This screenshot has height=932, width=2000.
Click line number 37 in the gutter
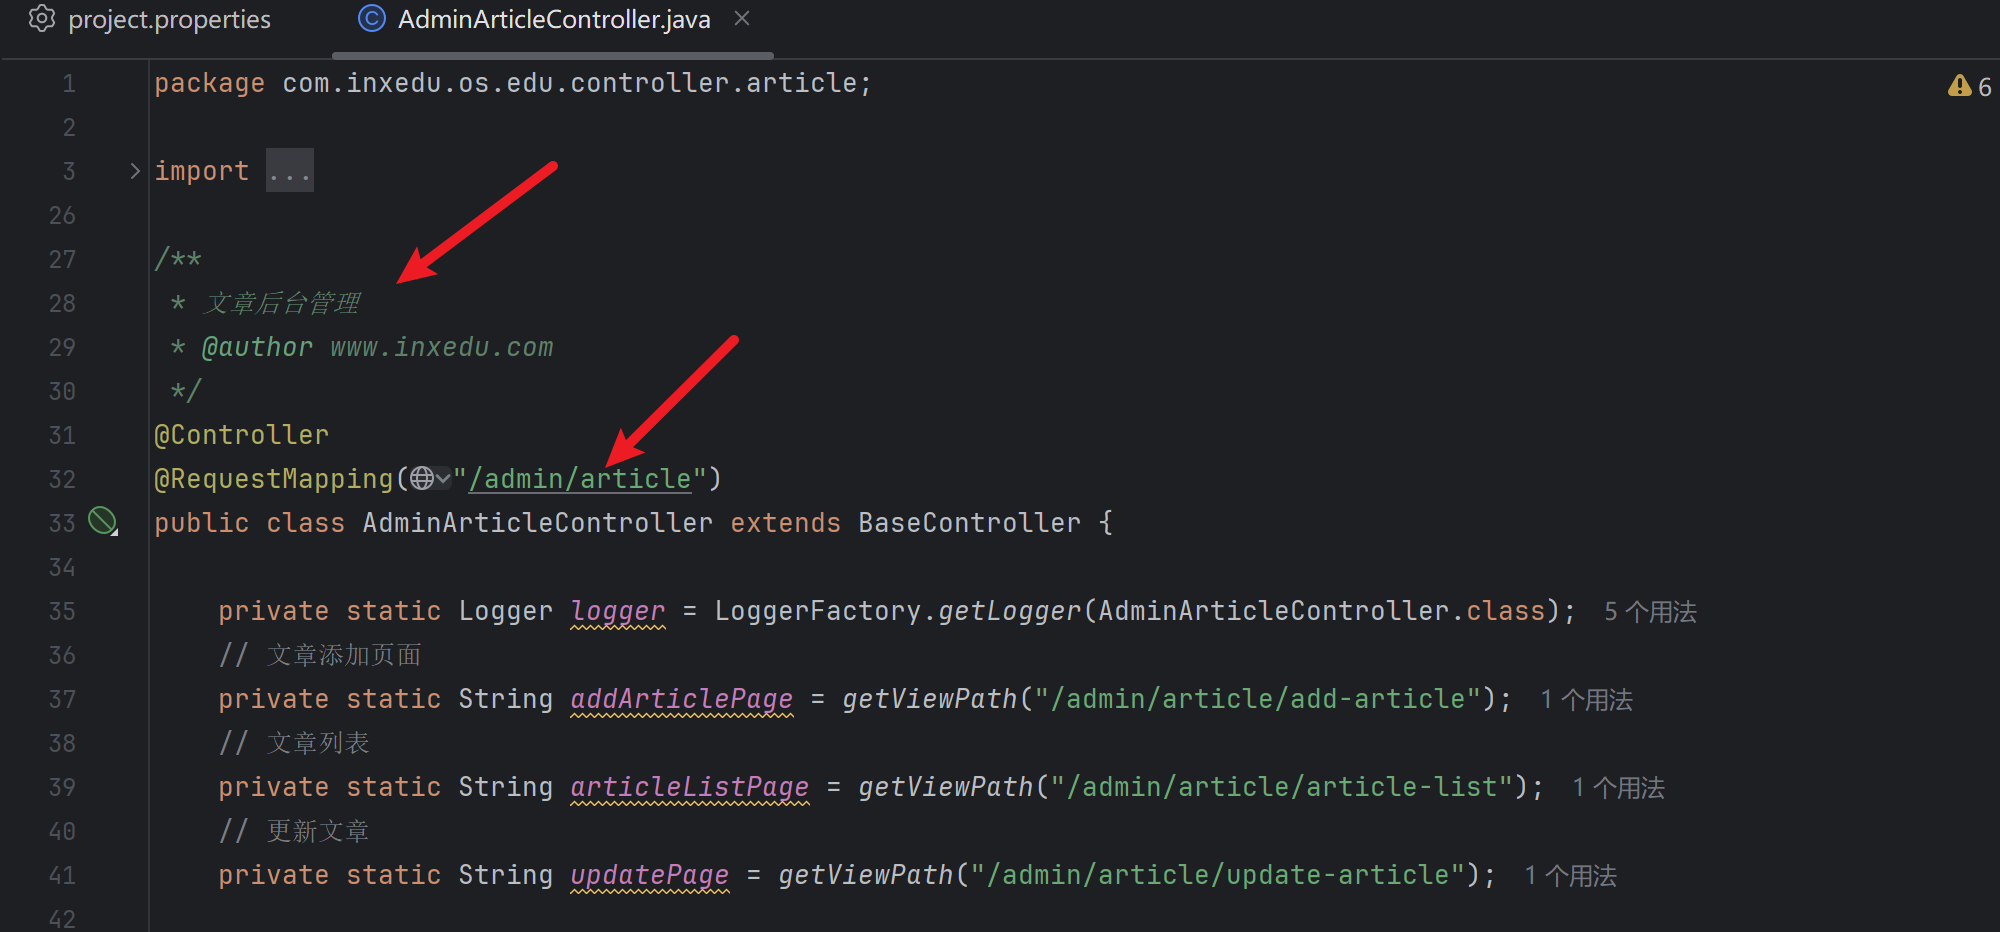(62, 700)
